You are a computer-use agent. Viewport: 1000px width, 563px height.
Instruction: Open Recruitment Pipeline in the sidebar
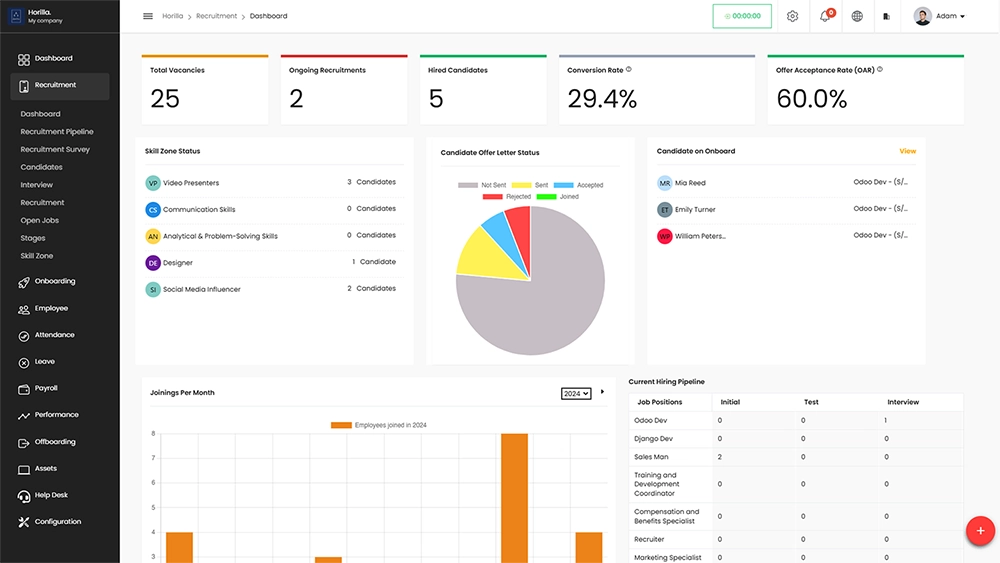(x=57, y=132)
